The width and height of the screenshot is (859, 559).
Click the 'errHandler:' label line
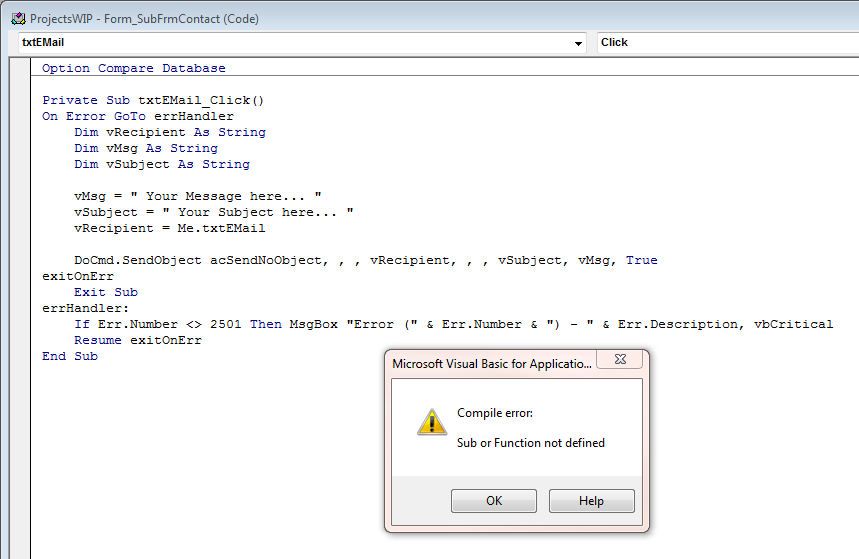[x=85, y=308]
